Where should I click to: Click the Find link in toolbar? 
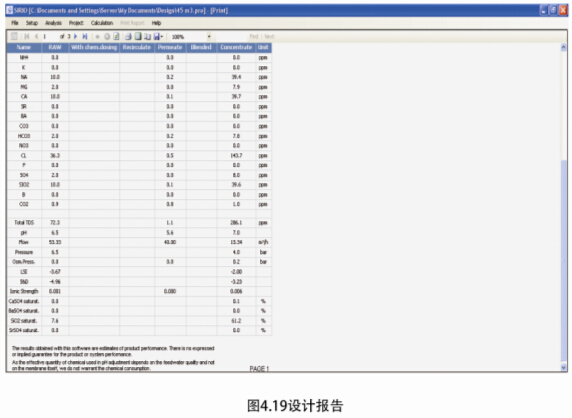pos(254,36)
